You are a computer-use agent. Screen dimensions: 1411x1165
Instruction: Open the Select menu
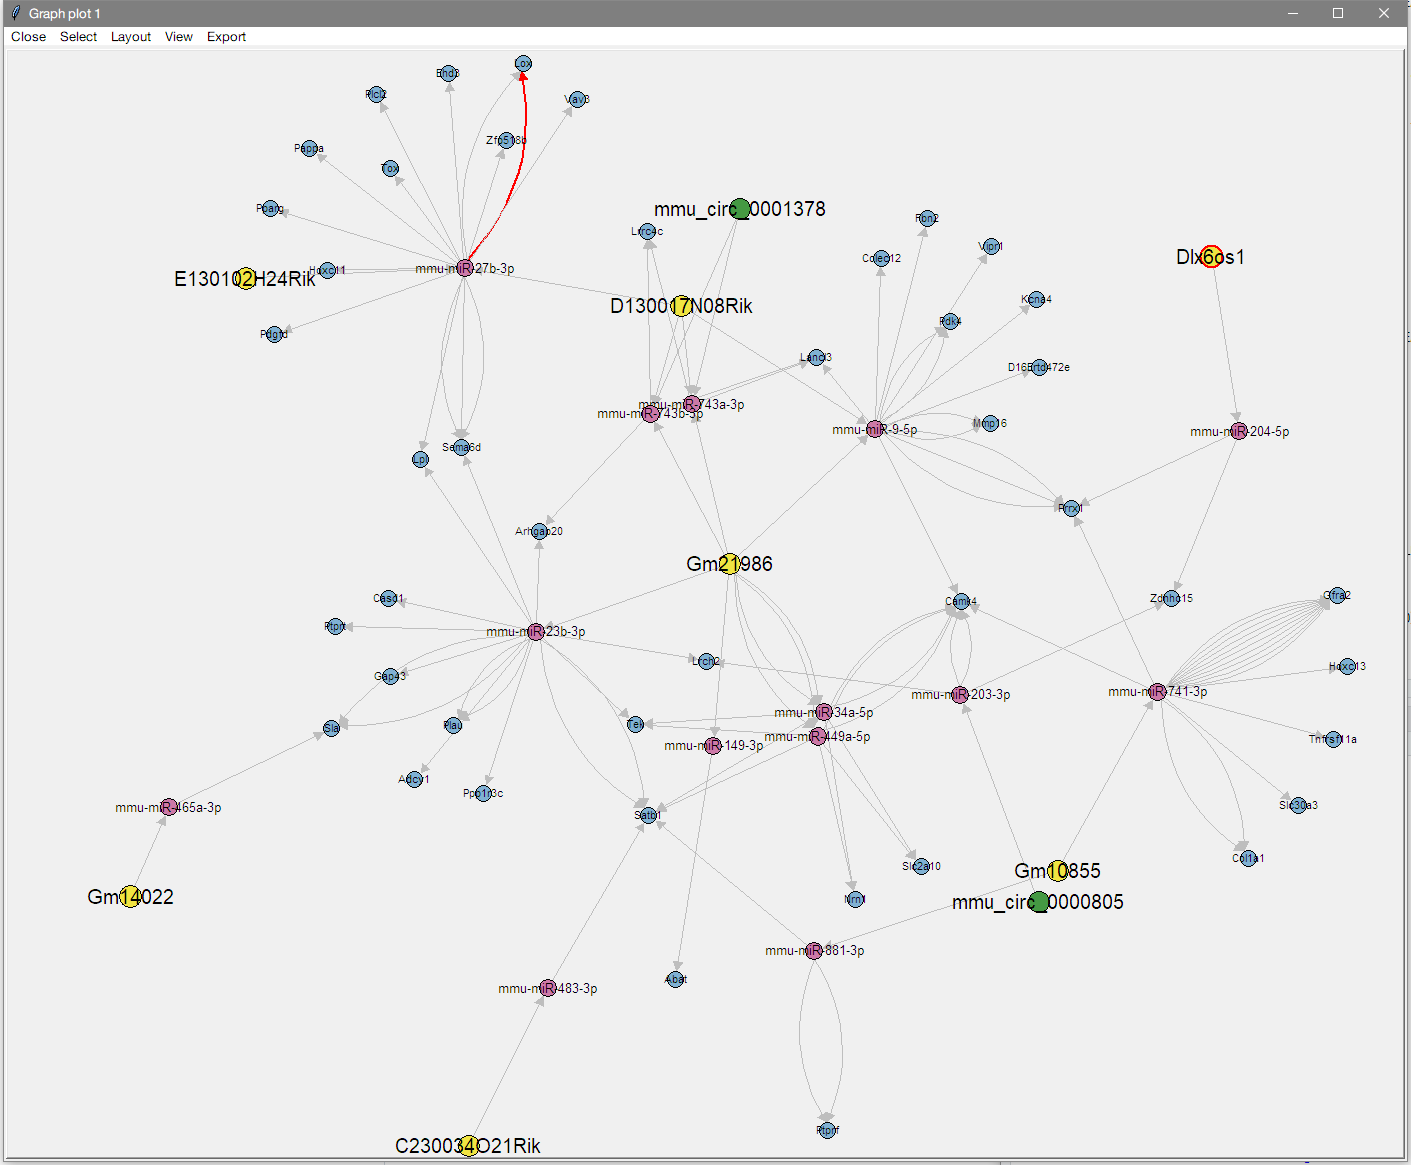click(78, 37)
